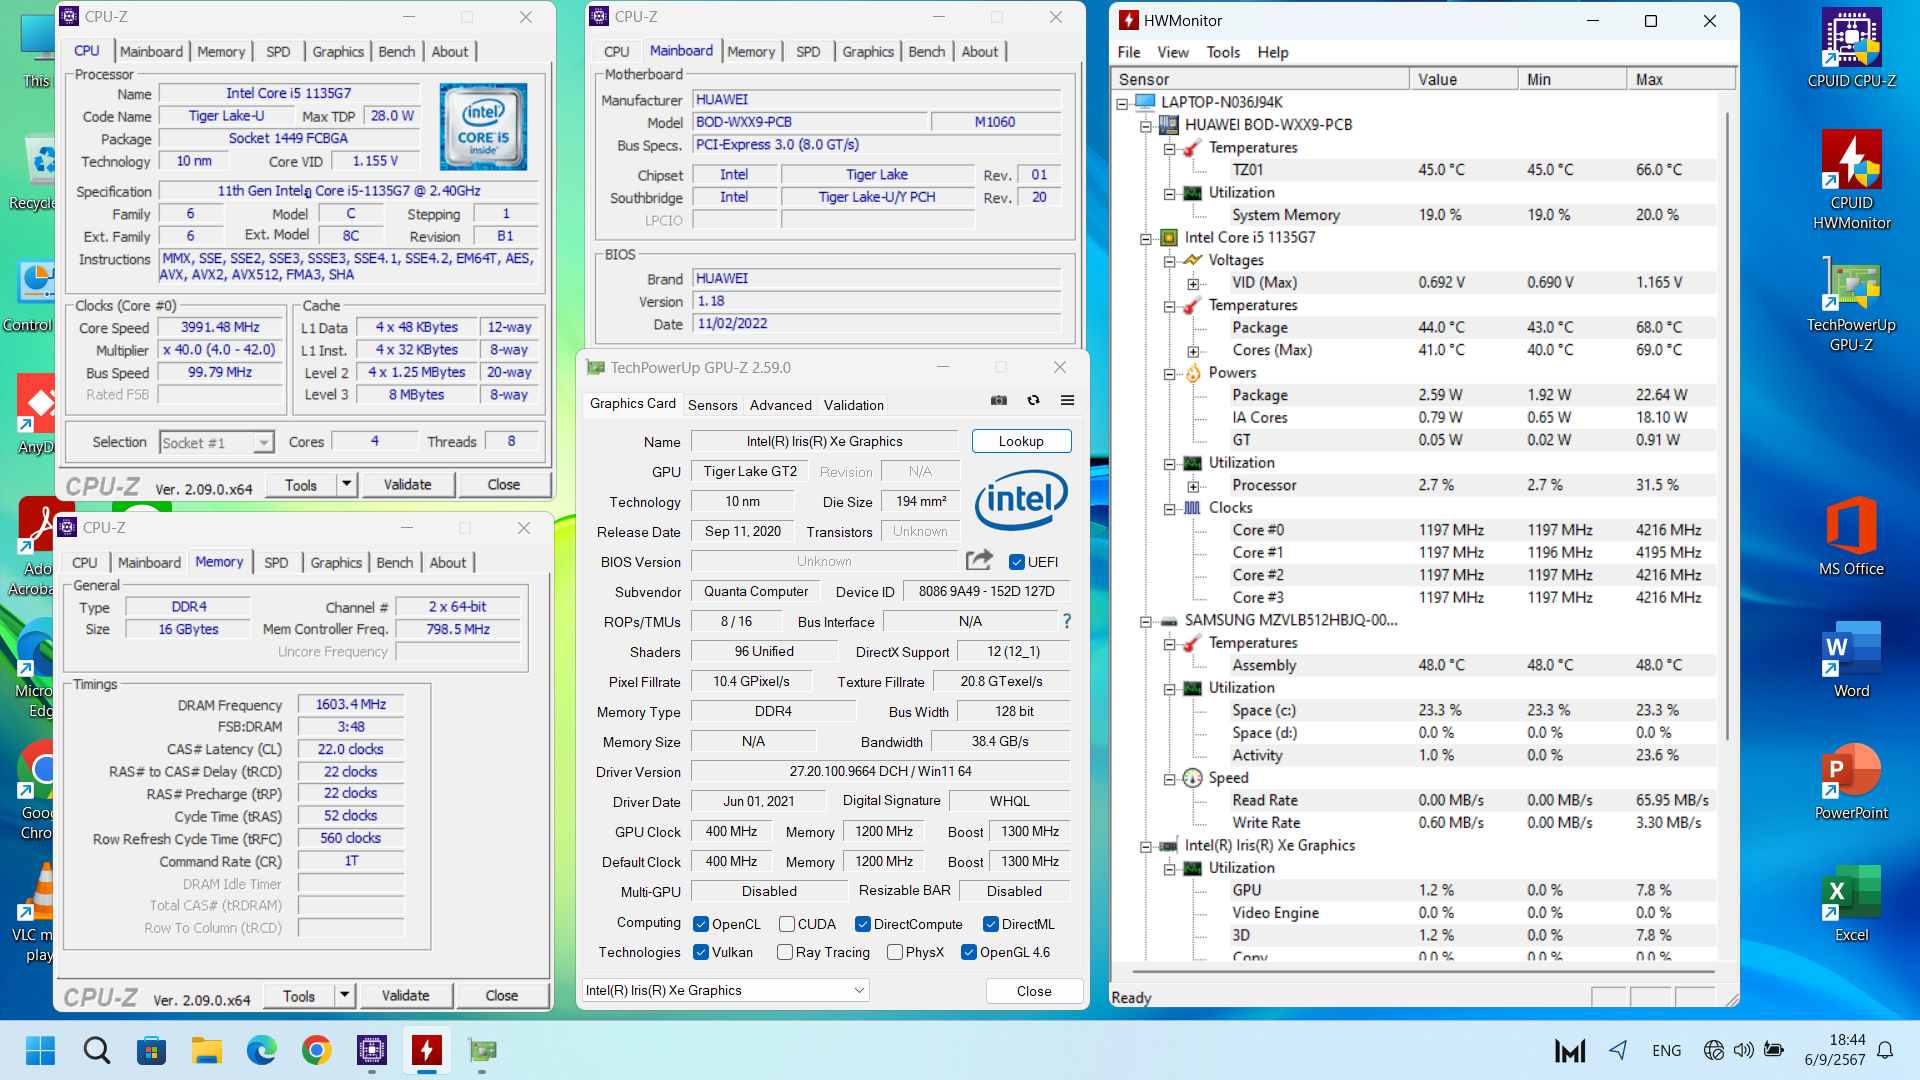Toggle DirectCompute checkbox
The height and width of the screenshot is (1080, 1920).
(863, 924)
